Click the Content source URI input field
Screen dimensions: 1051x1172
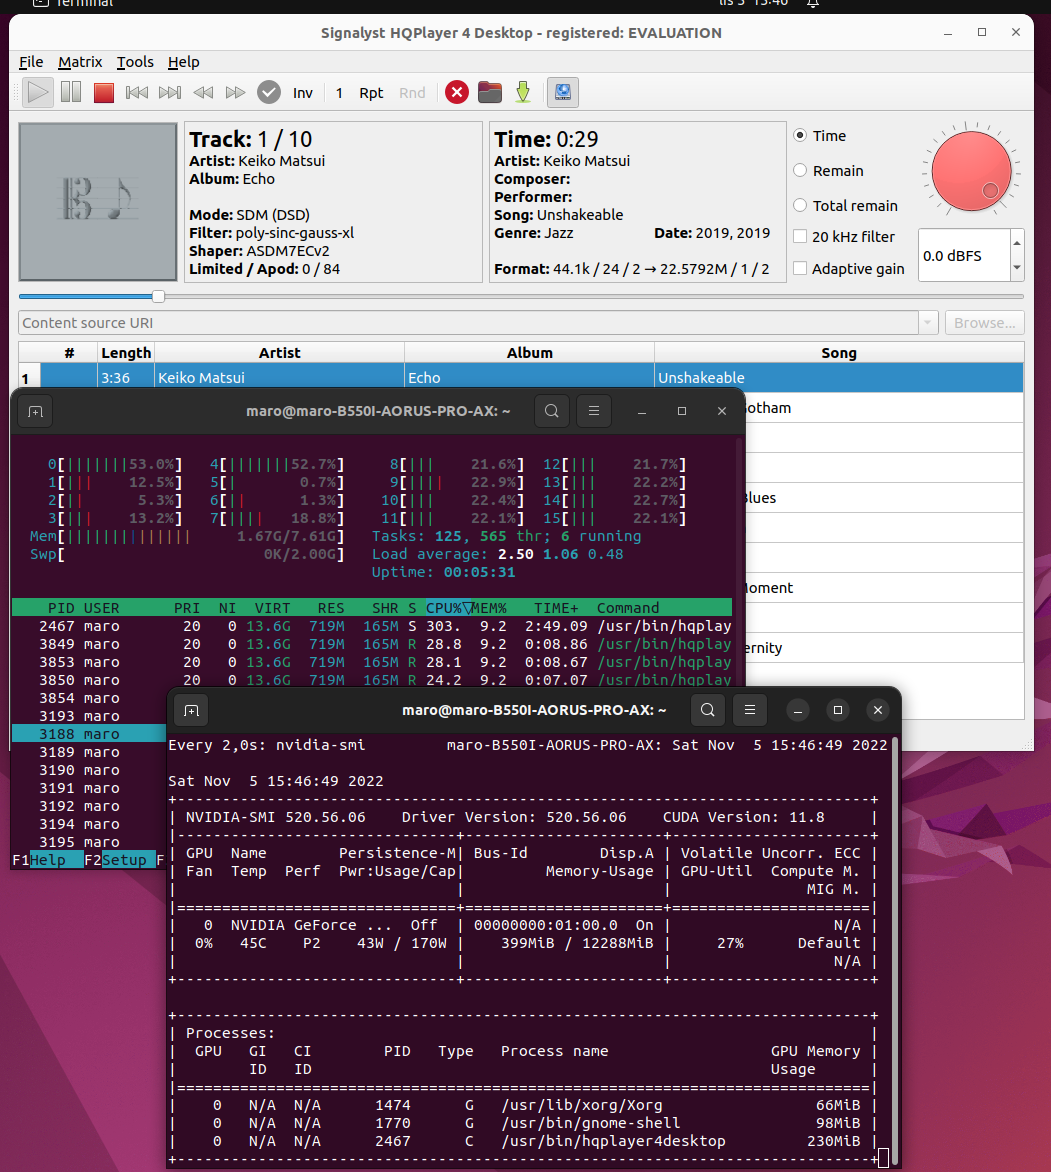[x=469, y=323]
